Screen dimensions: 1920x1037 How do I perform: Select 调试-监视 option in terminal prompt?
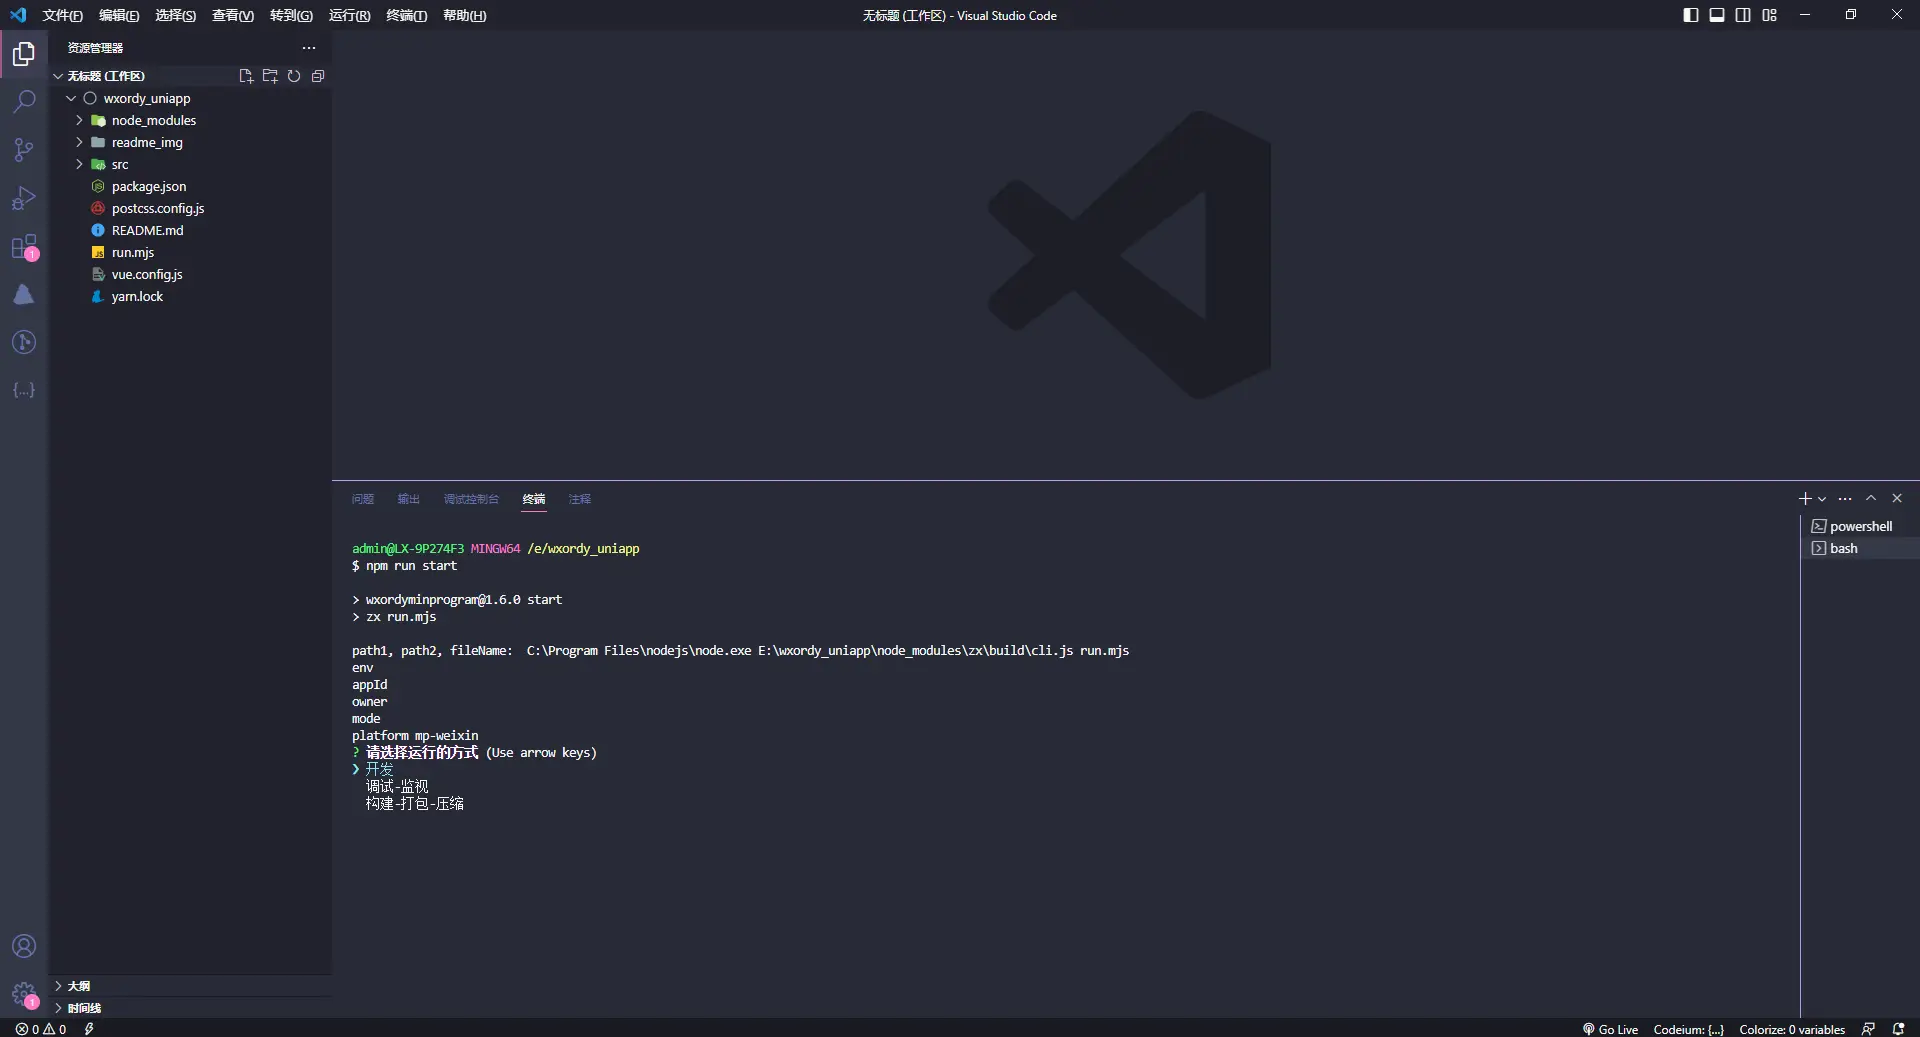[397, 787]
